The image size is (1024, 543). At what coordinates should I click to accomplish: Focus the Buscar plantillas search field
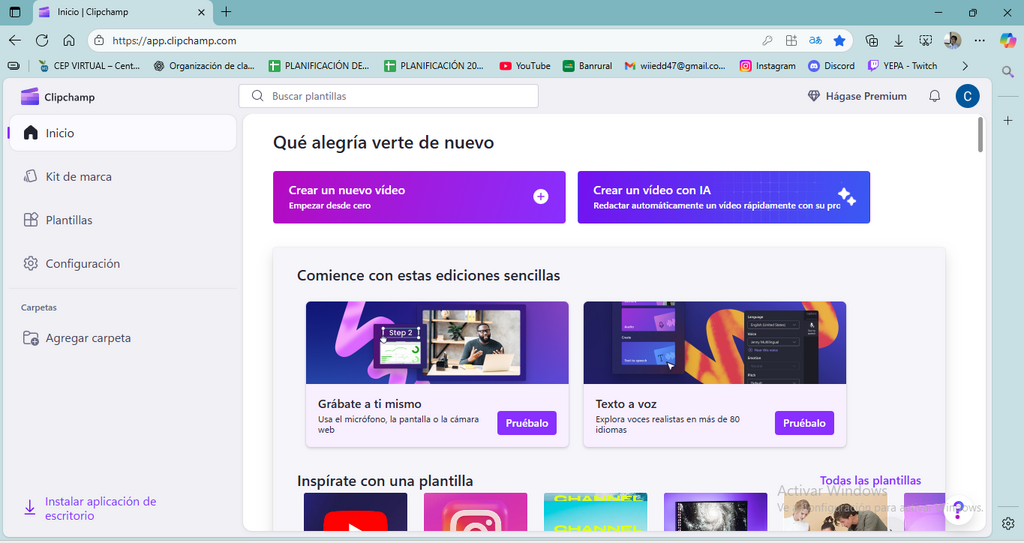(389, 96)
